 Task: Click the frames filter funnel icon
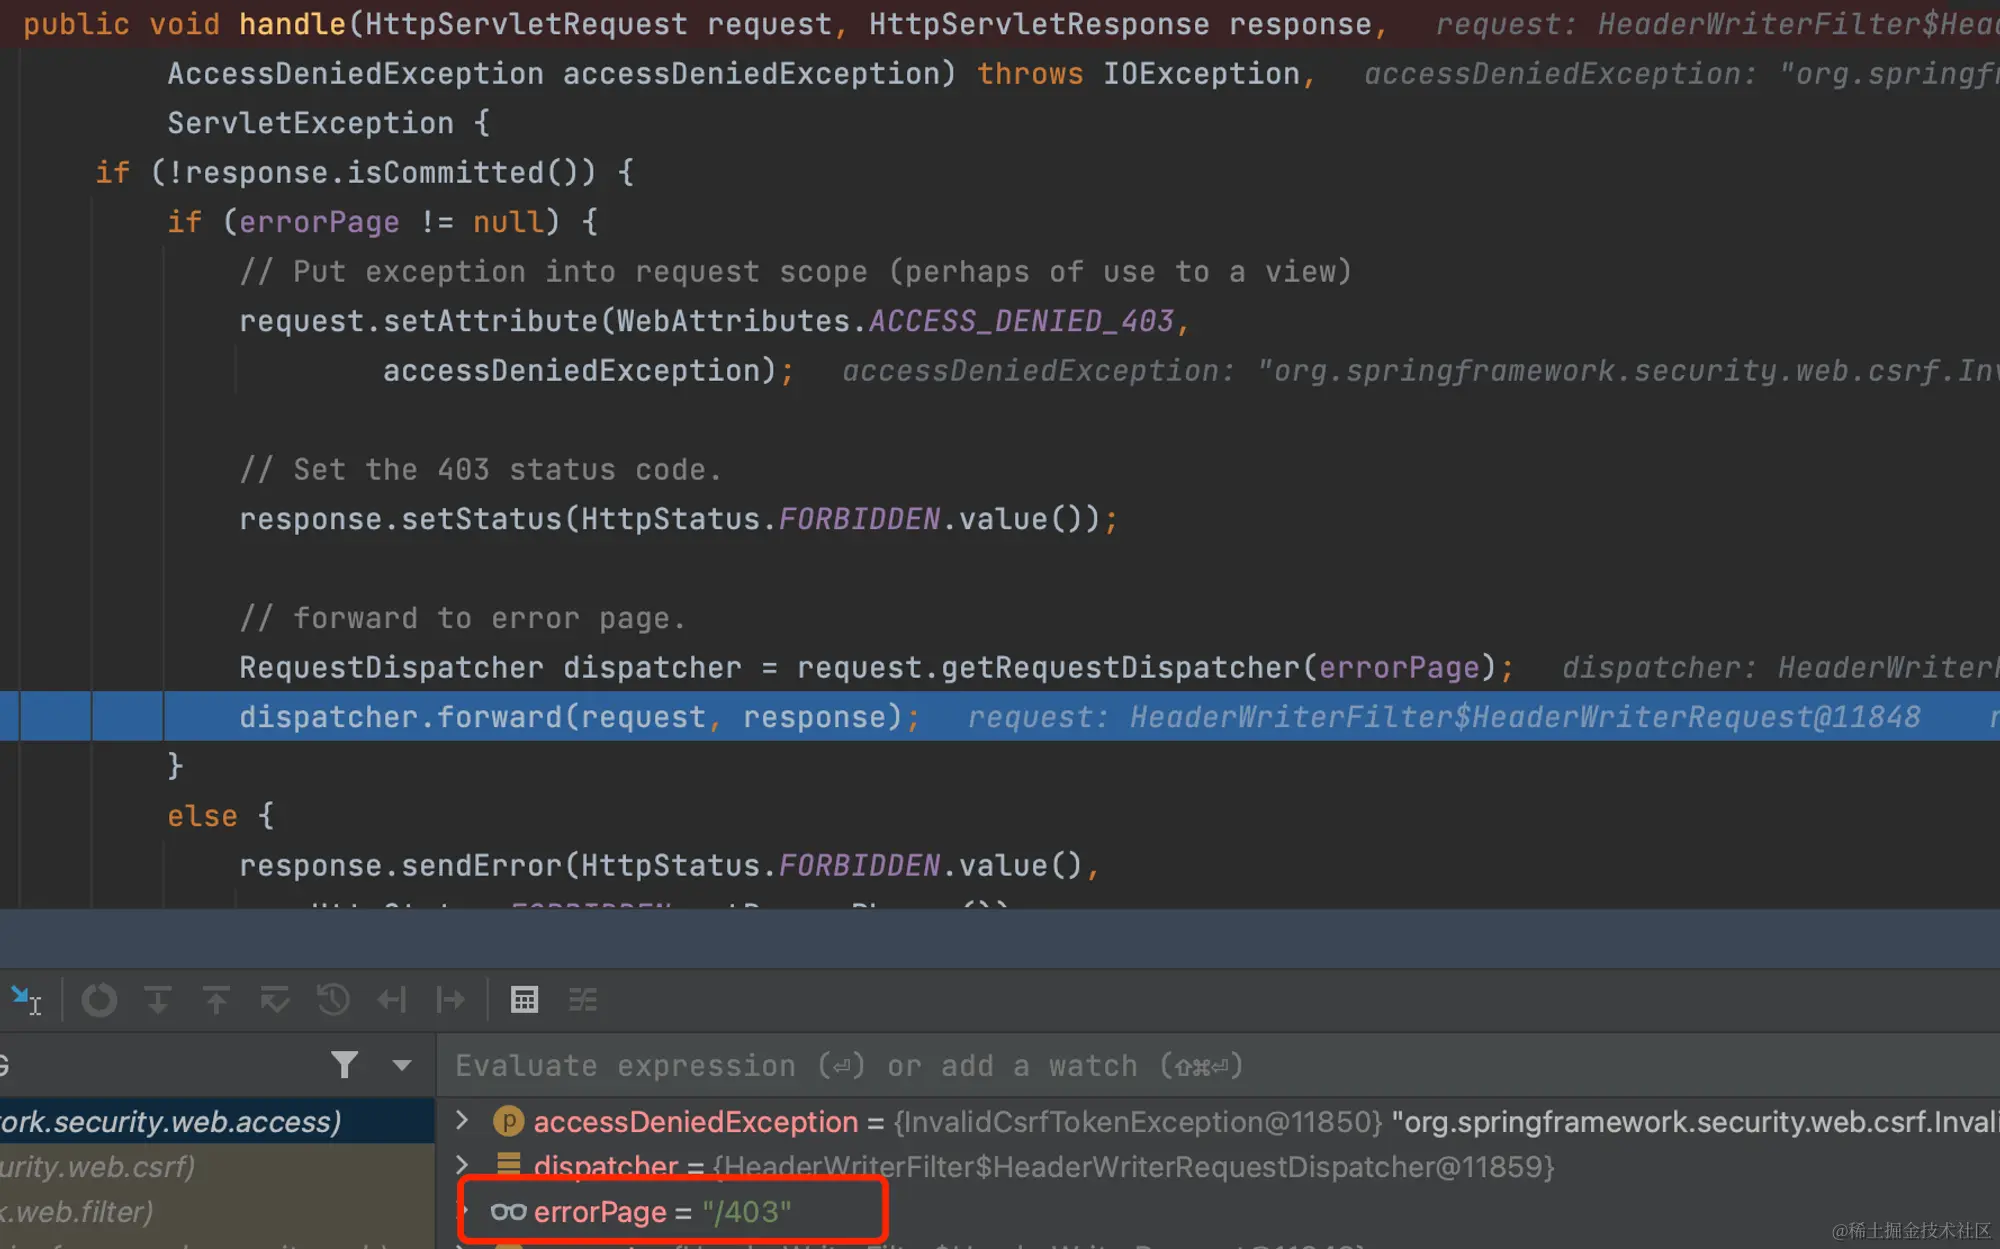[x=344, y=1065]
